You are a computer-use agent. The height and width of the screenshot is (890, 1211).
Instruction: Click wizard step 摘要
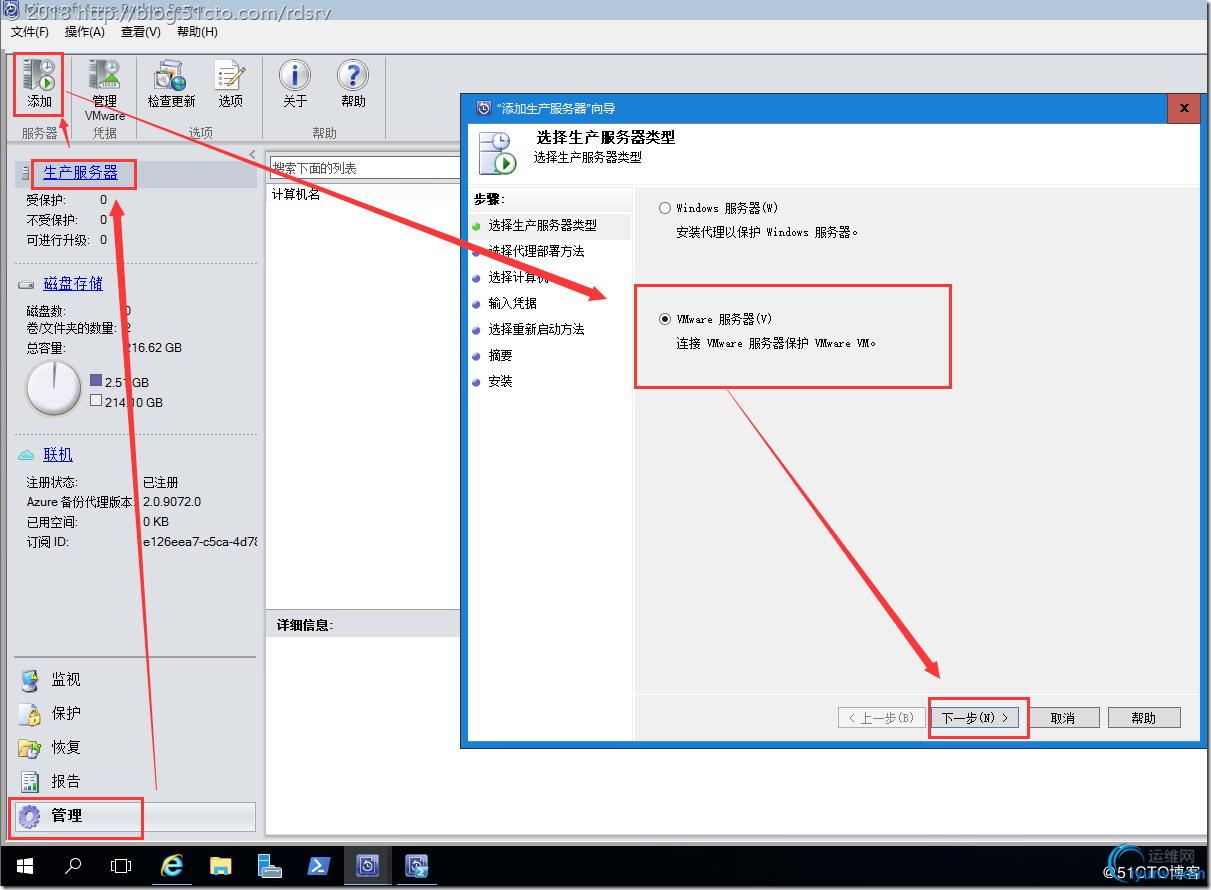[500, 355]
